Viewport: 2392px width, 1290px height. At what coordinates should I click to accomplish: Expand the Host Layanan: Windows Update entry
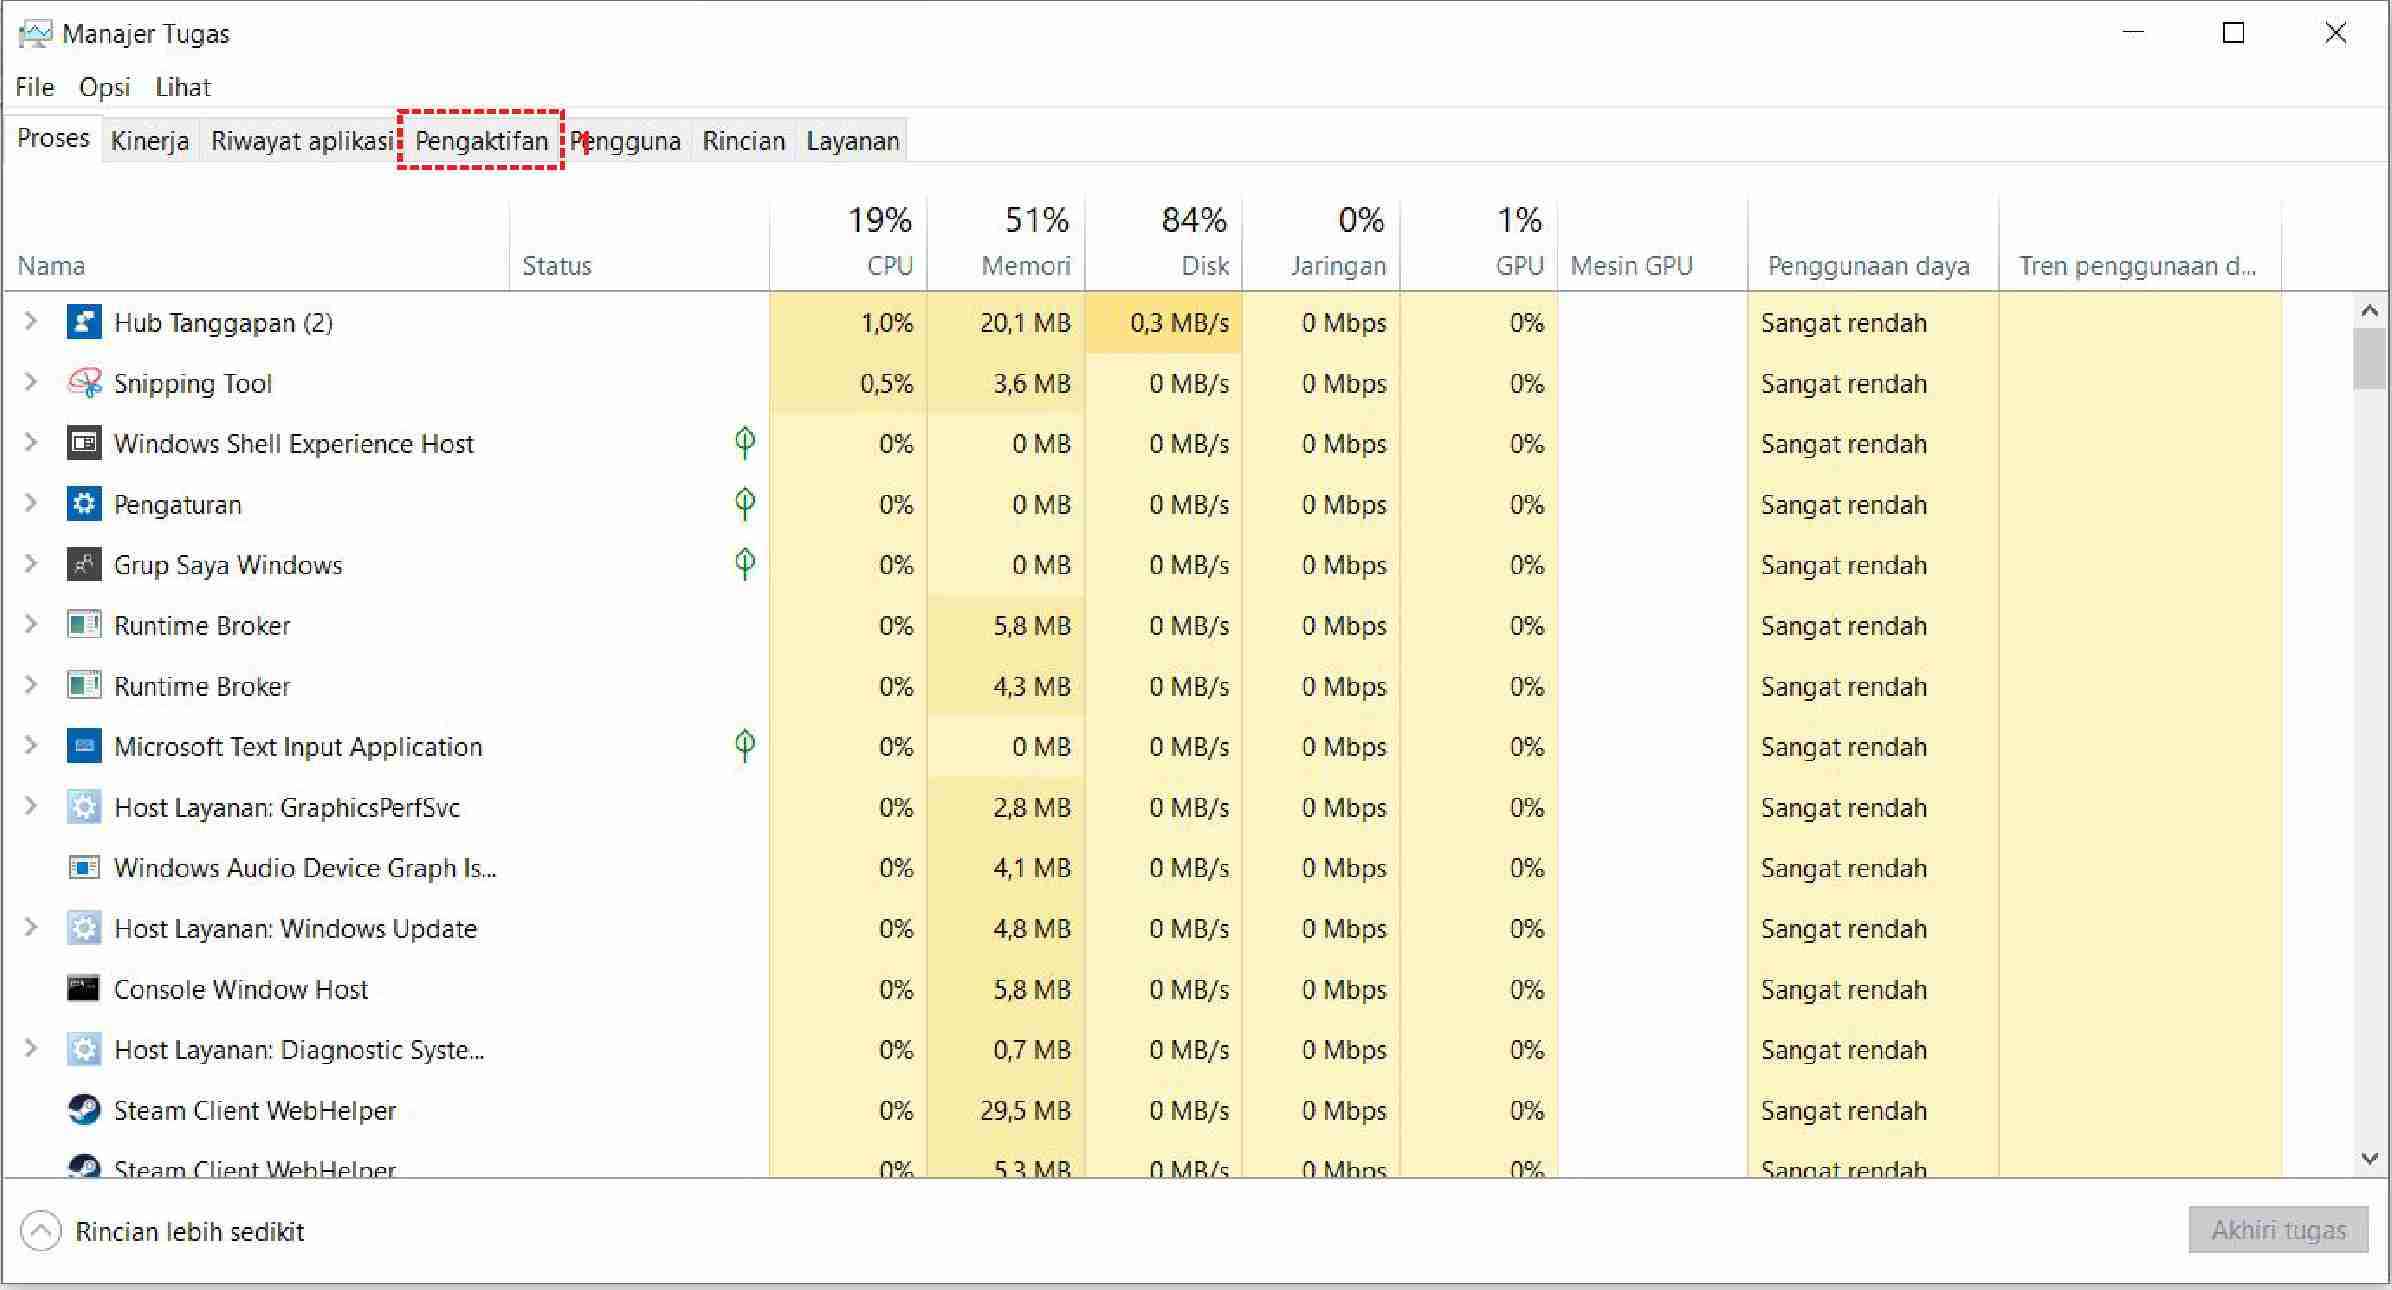(31, 928)
